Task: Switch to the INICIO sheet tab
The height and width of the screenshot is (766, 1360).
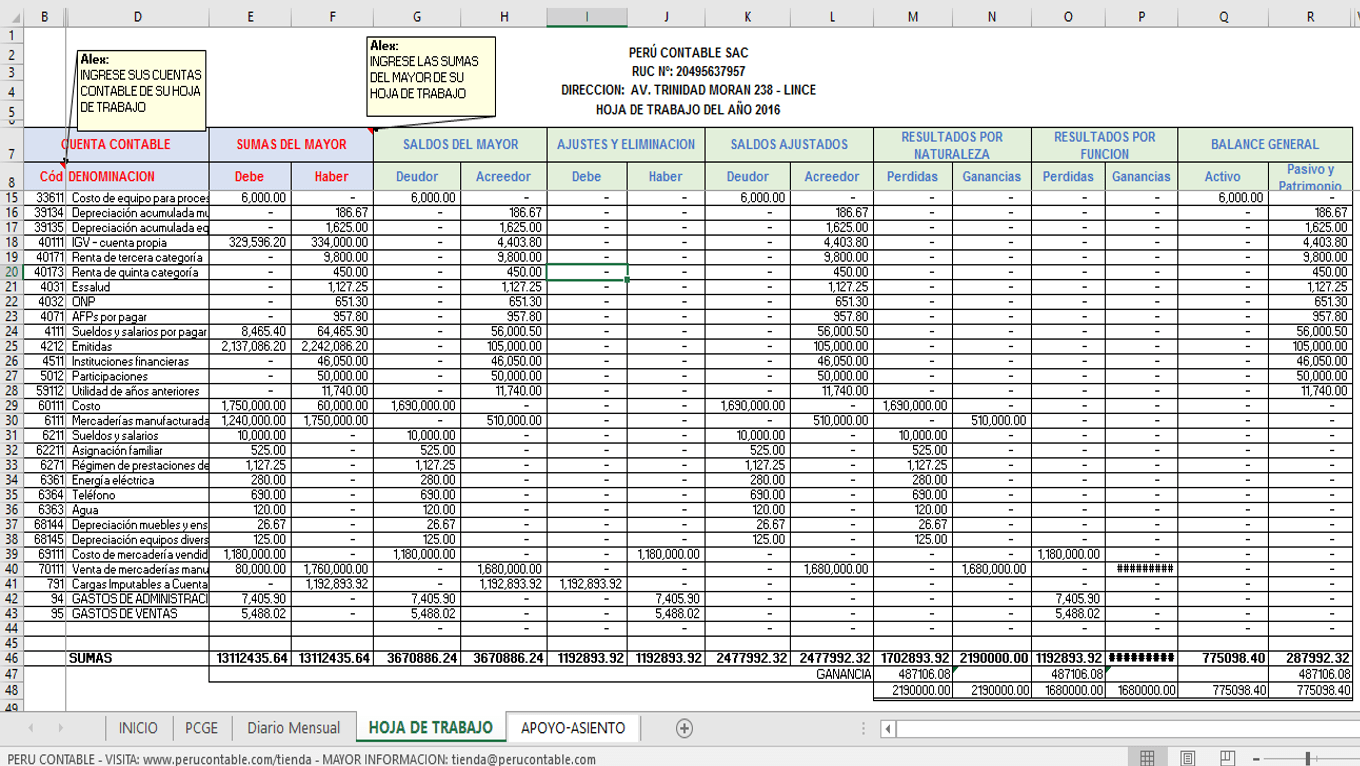Action: pos(138,728)
